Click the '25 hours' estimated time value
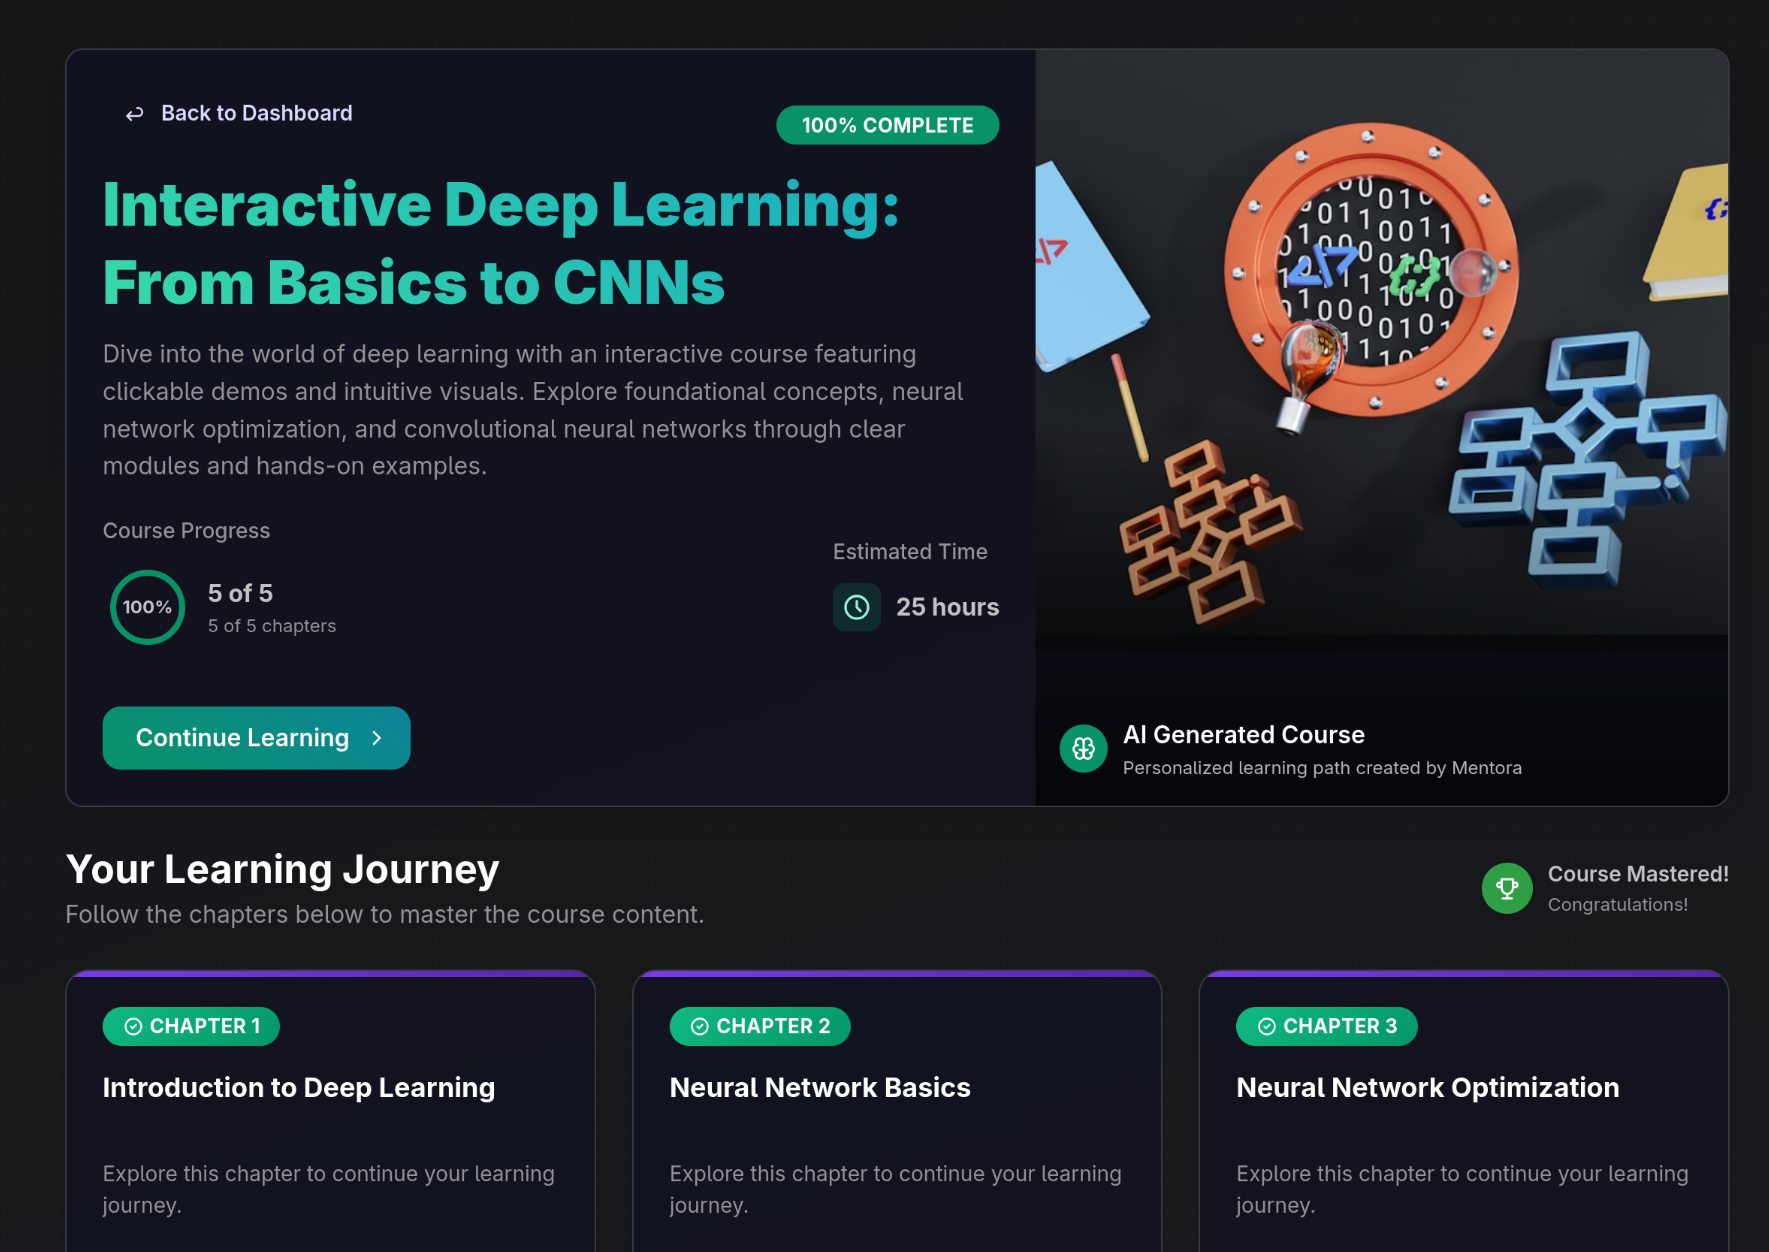Image resolution: width=1769 pixels, height=1252 pixels. pyautogui.click(x=948, y=607)
